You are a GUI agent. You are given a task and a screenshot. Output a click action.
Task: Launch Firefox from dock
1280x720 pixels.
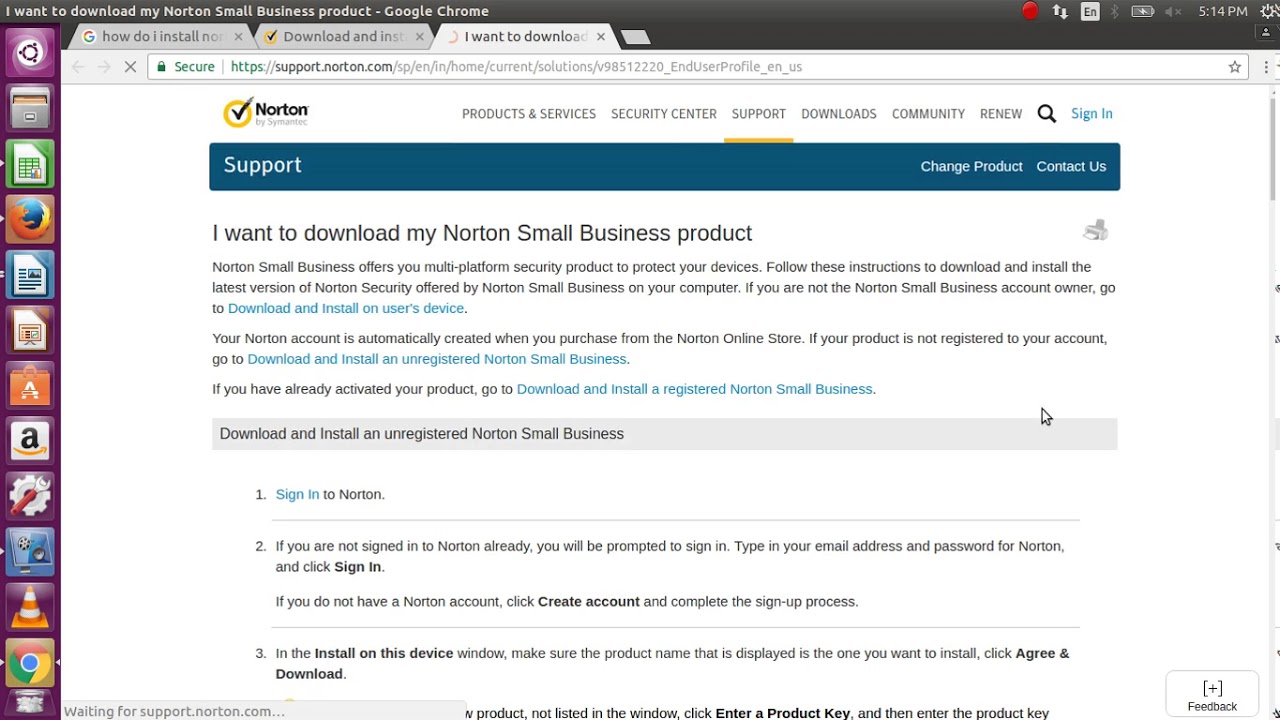tap(30, 219)
